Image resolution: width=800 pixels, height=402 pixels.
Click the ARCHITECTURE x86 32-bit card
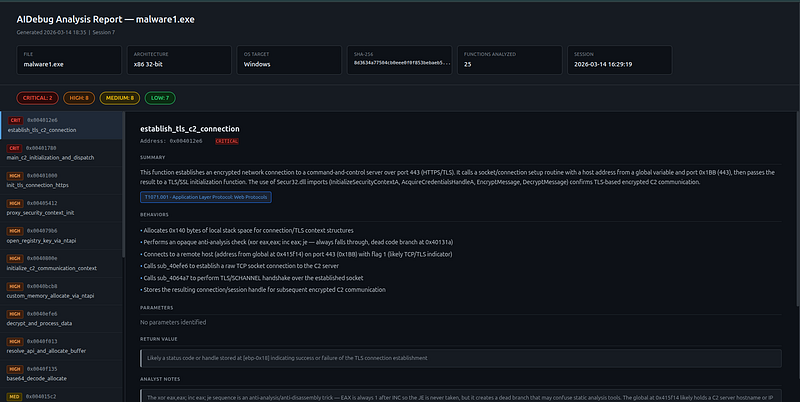179,60
